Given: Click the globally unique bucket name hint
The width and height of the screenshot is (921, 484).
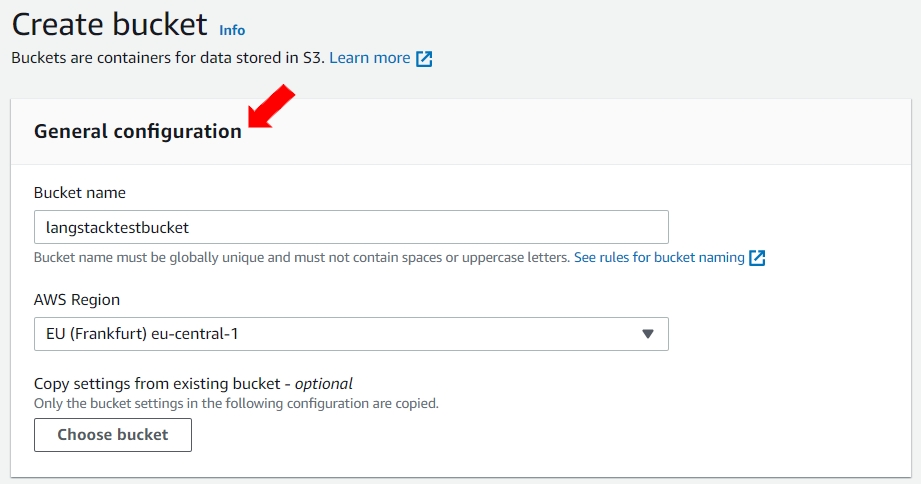Looking at the screenshot, I should point(300,258).
